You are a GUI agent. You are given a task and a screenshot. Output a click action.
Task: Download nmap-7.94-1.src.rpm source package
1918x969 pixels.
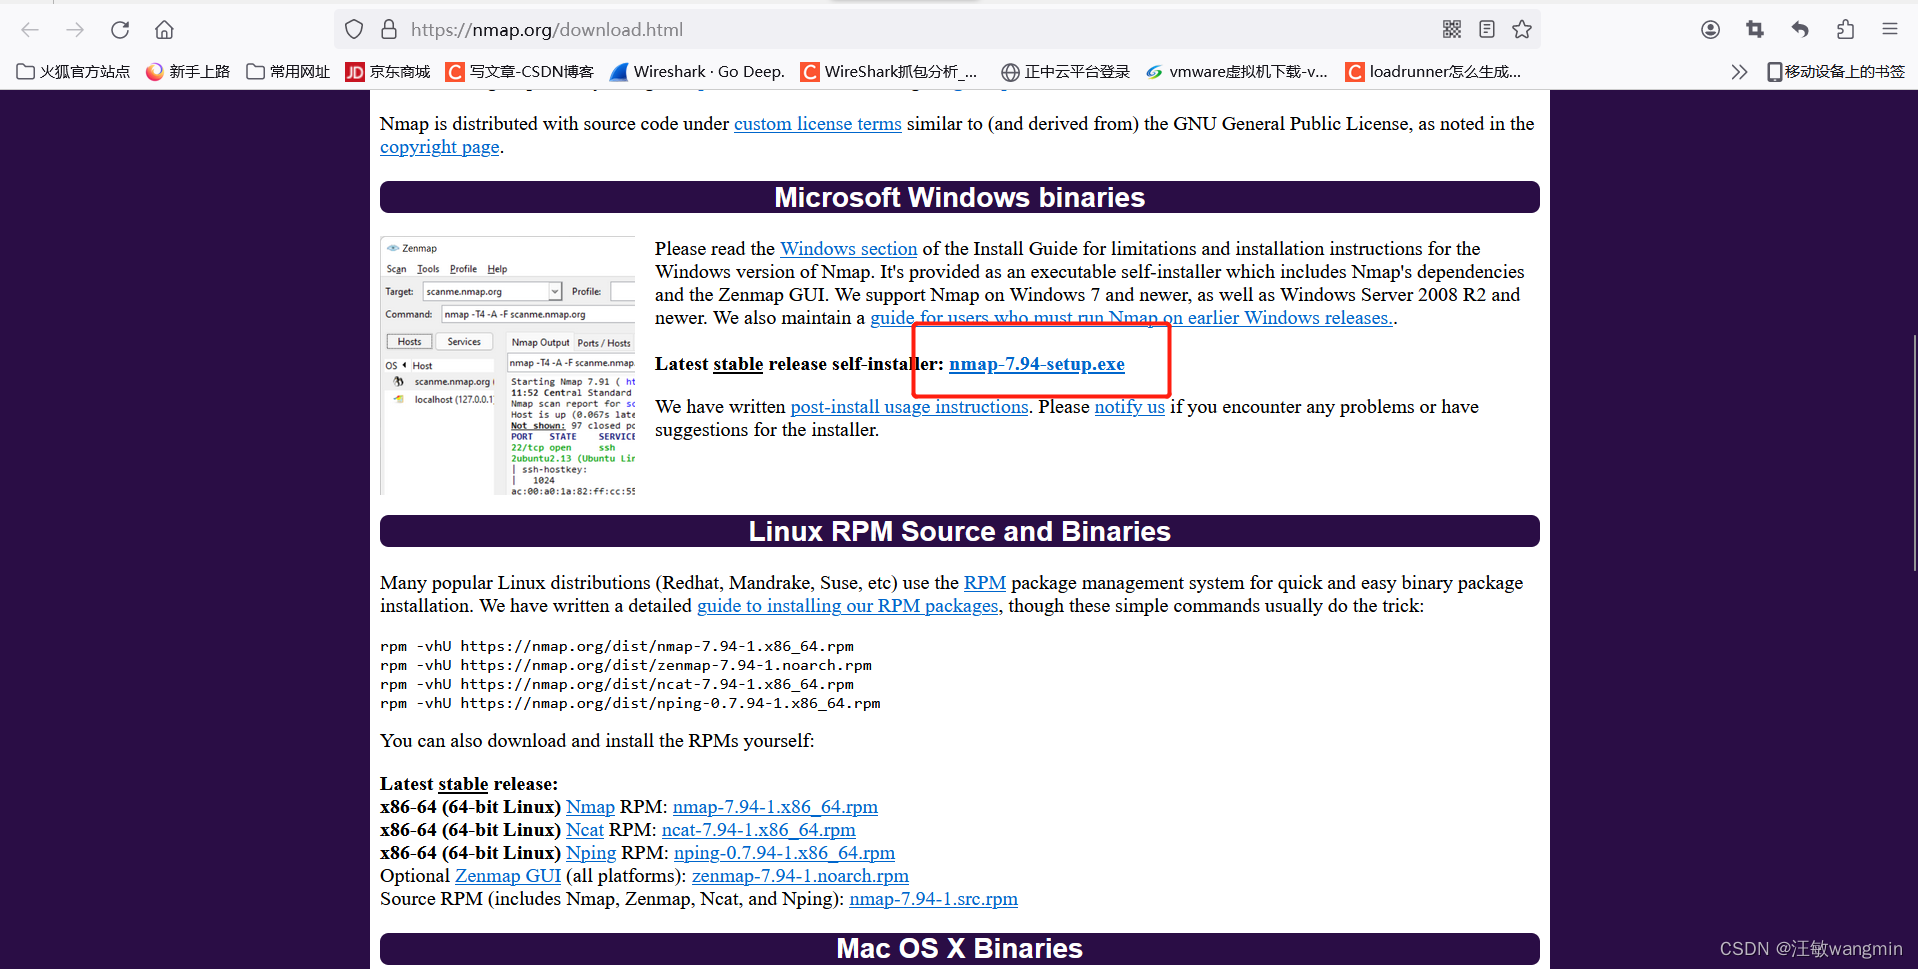point(933,899)
